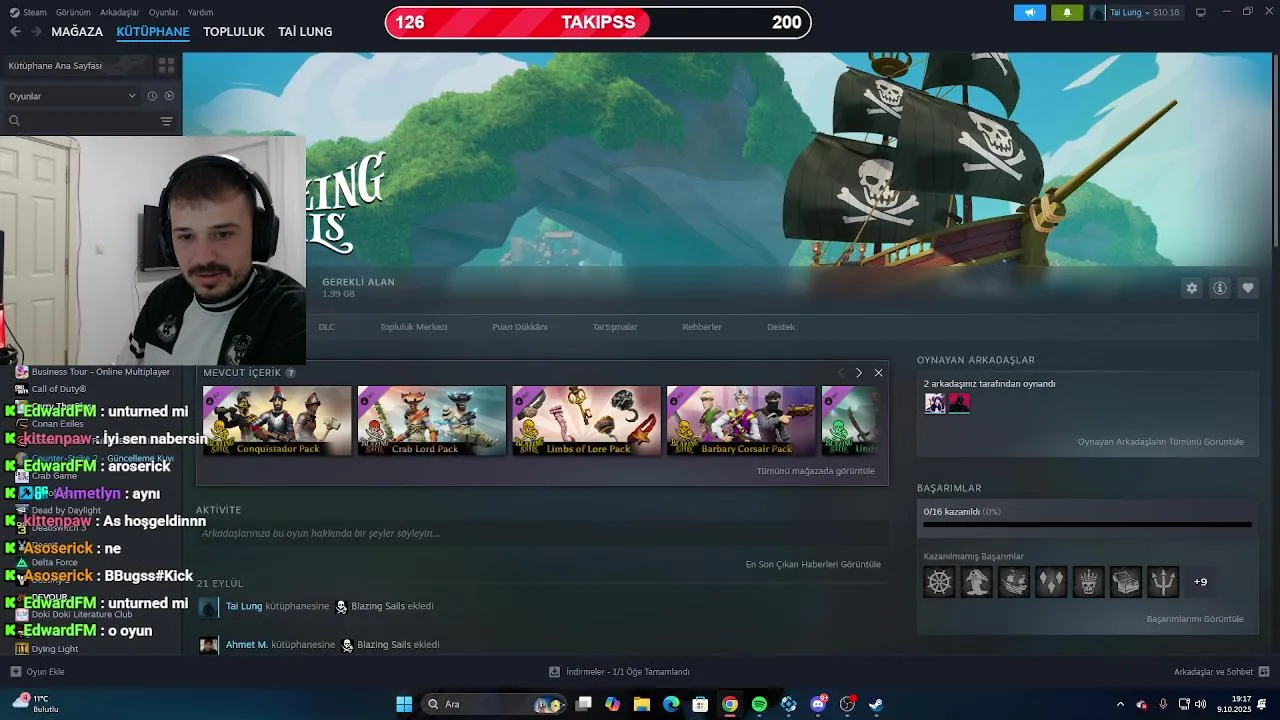
Task: Click the ready-to-play filter icon
Action: tap(169, 96)
